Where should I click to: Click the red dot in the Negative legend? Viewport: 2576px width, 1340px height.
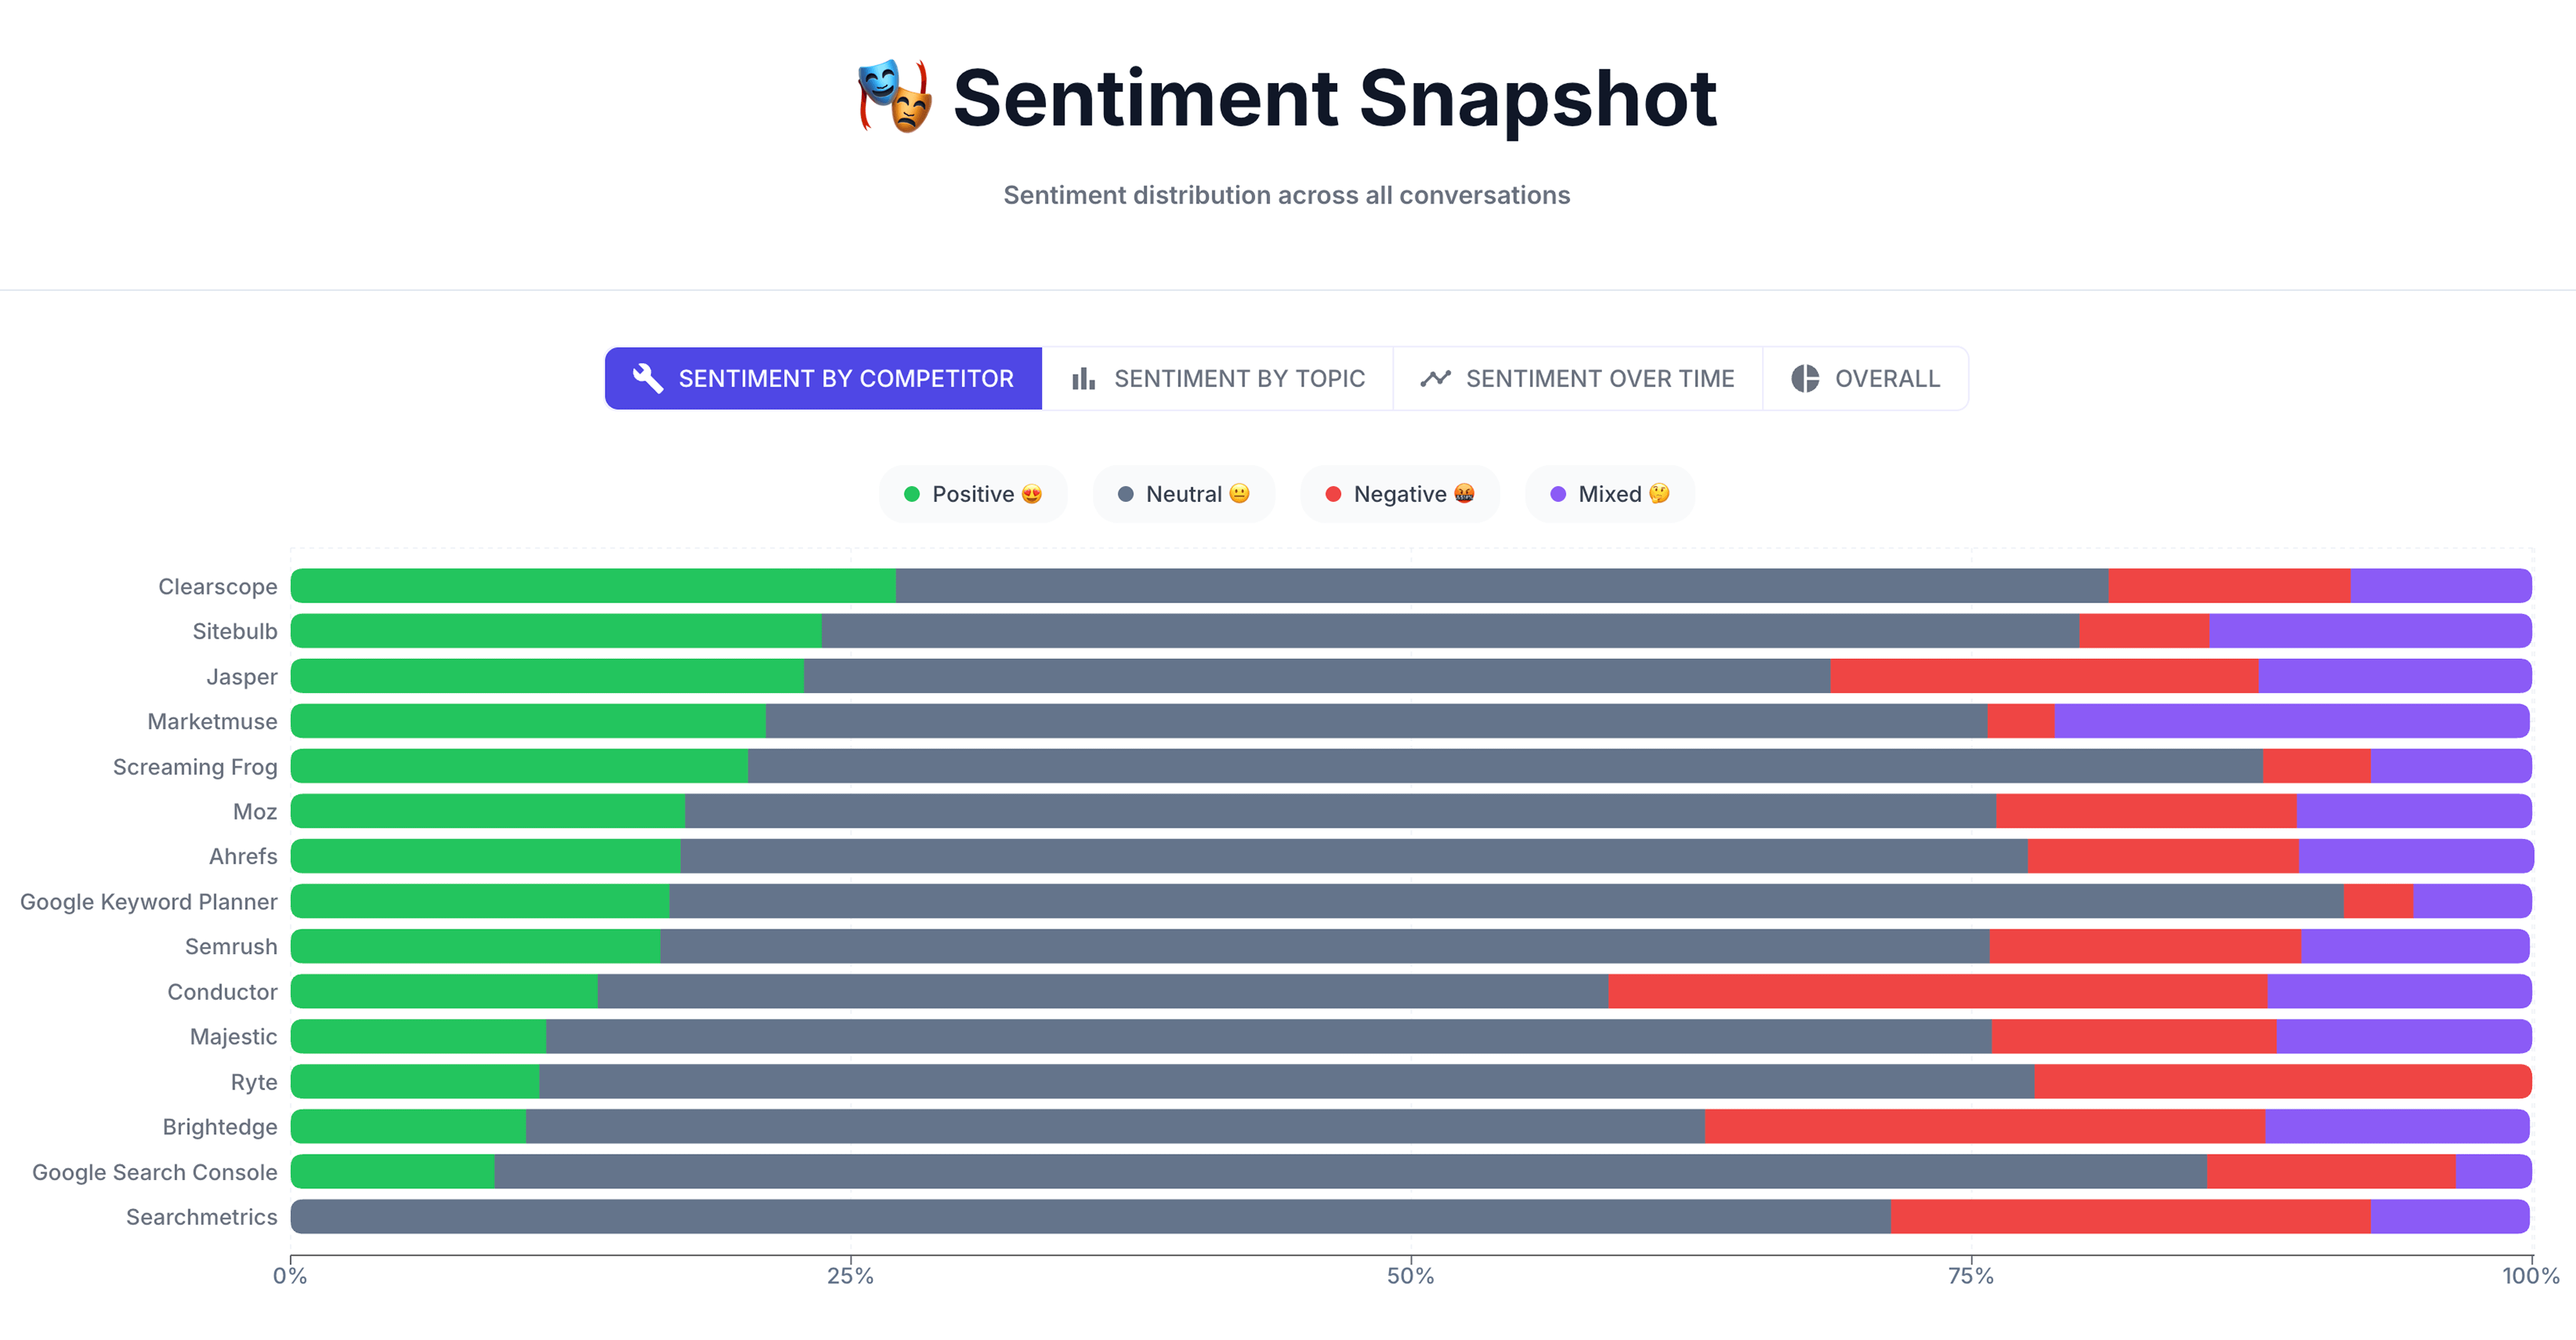point(1333,493)
